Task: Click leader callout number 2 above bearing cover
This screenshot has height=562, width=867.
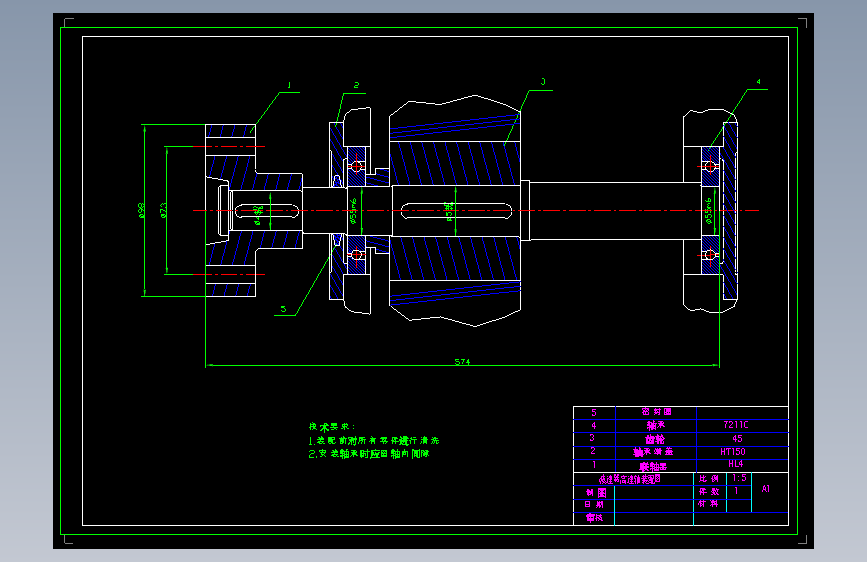Action: pos(356,85)
